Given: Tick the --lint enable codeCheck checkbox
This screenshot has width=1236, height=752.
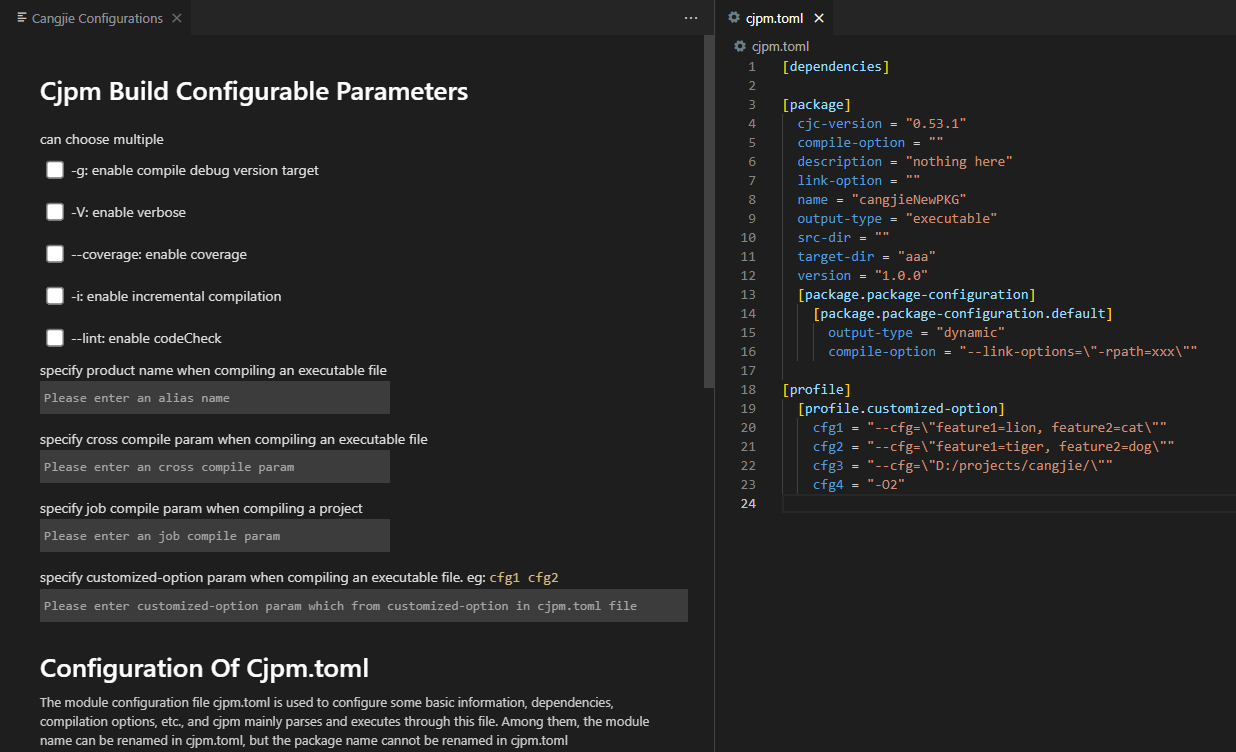Looking at the screenshot, I should pos(55,338).
